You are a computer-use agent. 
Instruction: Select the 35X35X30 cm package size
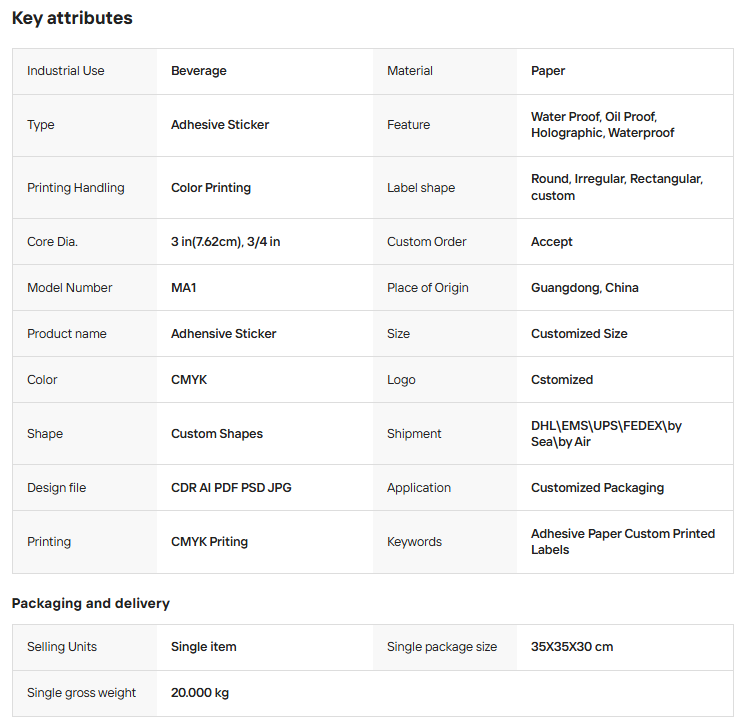[572, 647]
